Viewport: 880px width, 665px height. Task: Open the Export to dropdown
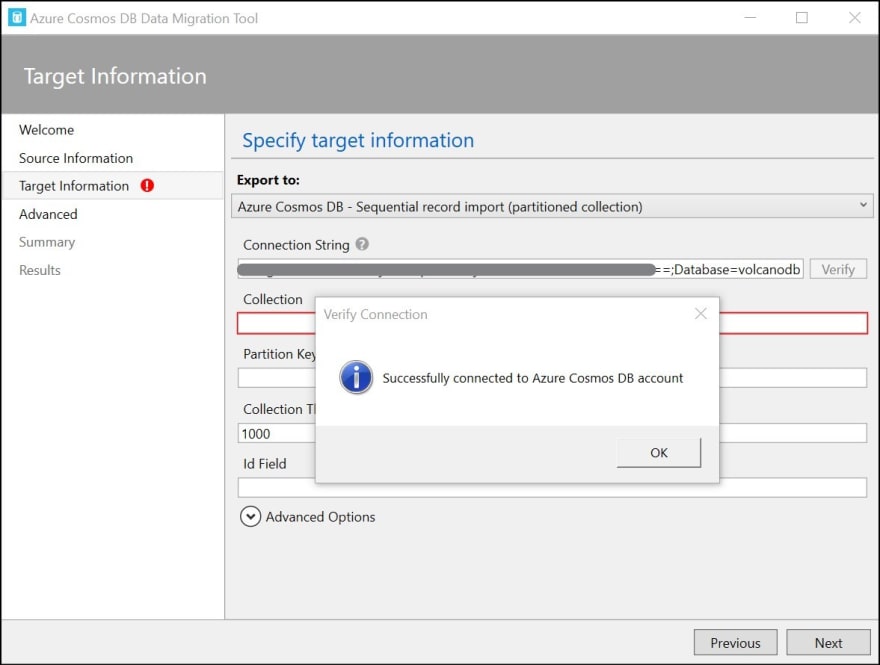tap(552, 207)
